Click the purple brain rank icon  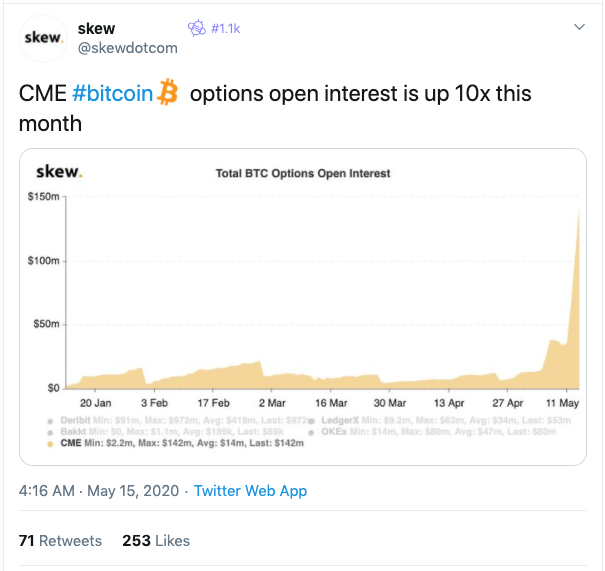point(197,28)
